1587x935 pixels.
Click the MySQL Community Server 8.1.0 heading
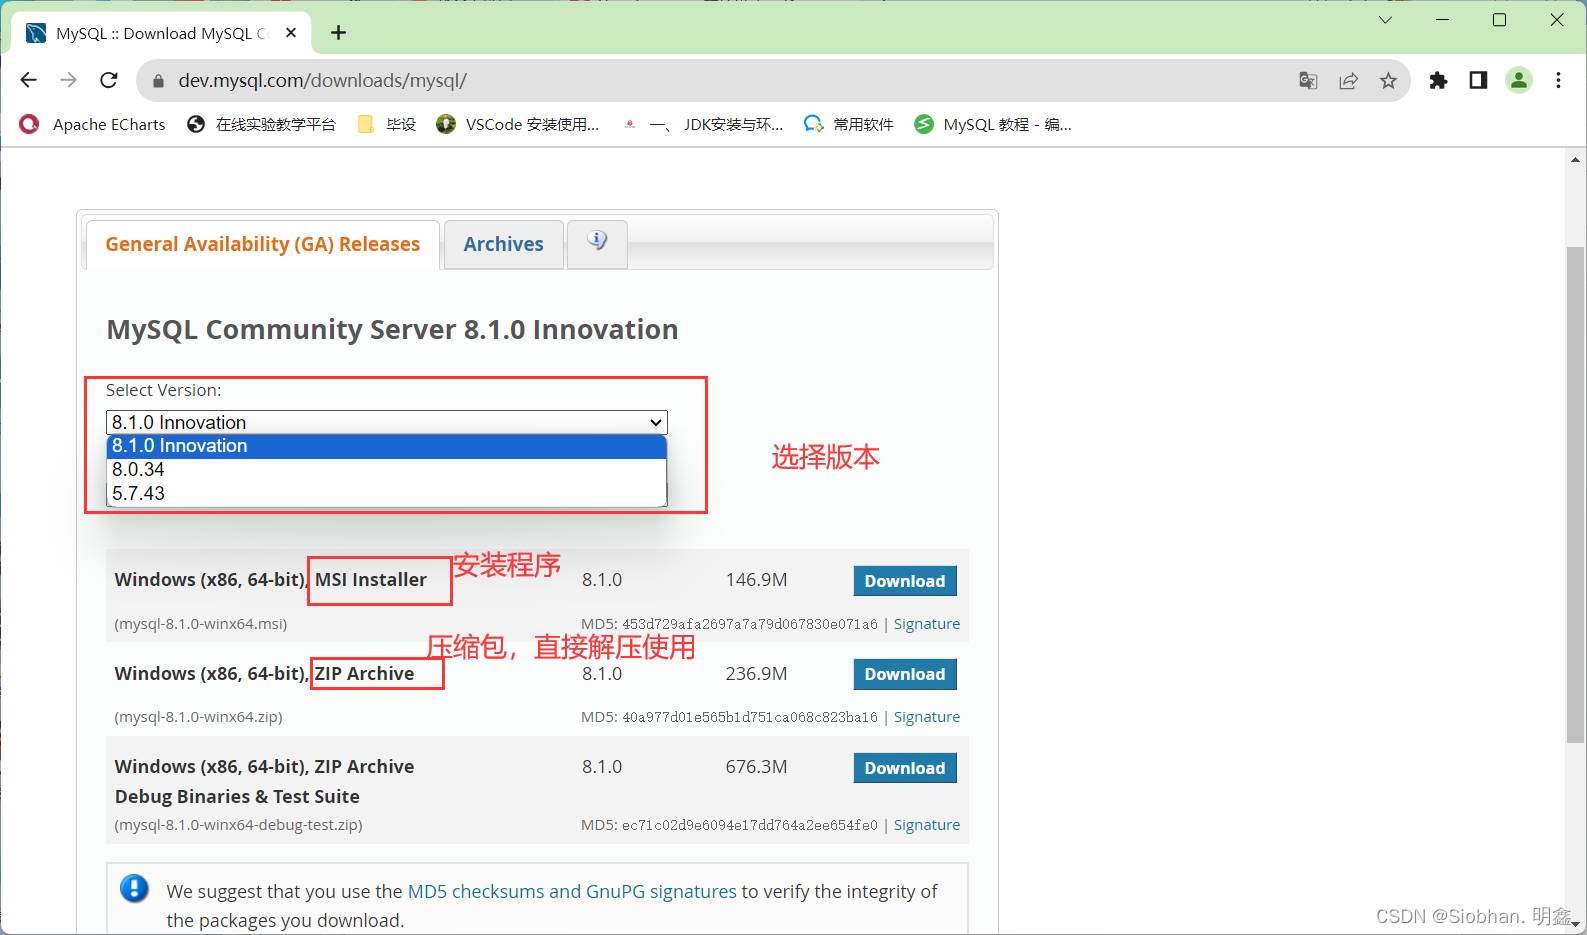pyautogui.click(x=393, y=329)
